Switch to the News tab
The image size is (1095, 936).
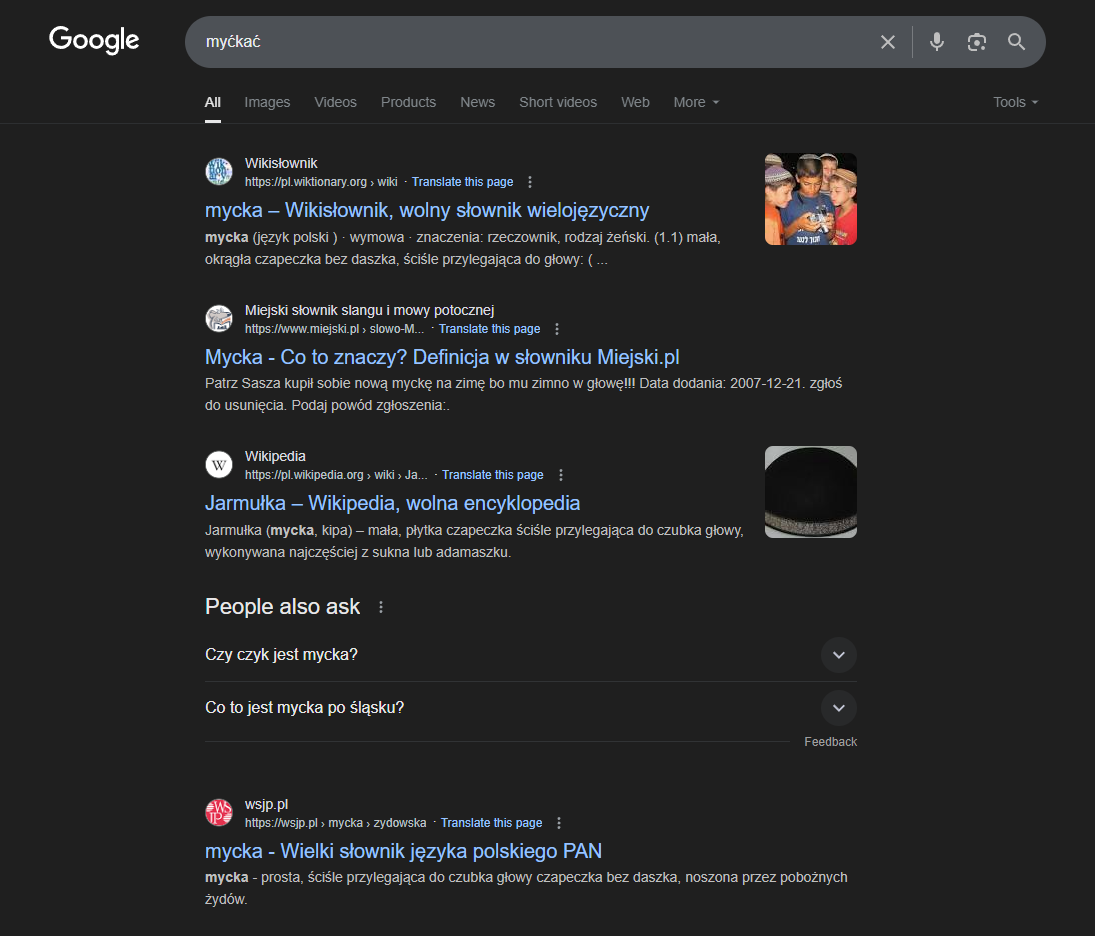pos(477,102)
